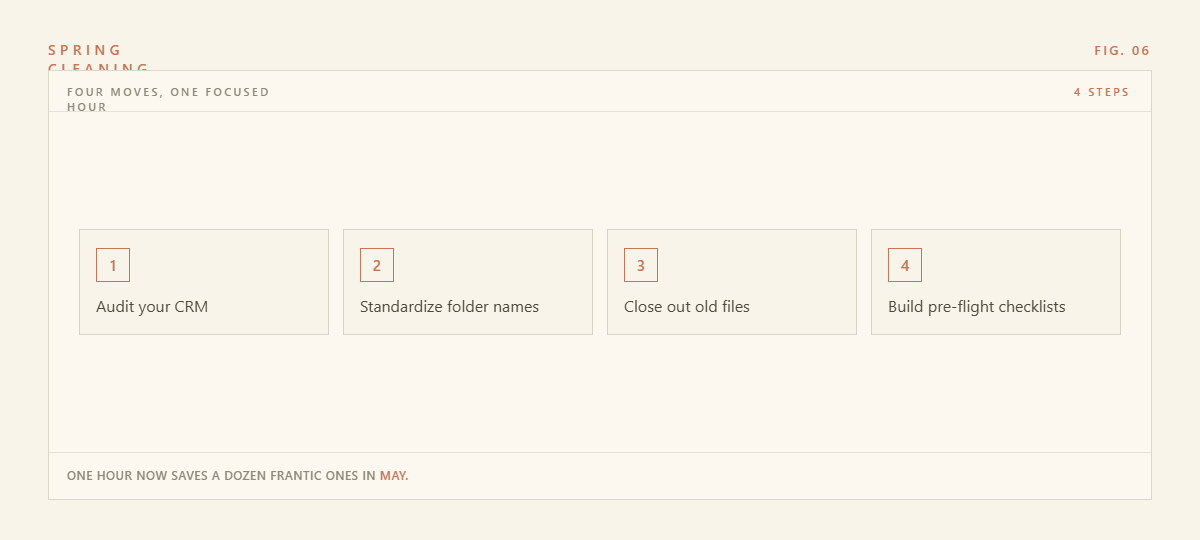Image resolution: width=1200 pixels, height=540 pixels.
Task: Click the Spring Cleaning heading
Action: tap(99, 58)
